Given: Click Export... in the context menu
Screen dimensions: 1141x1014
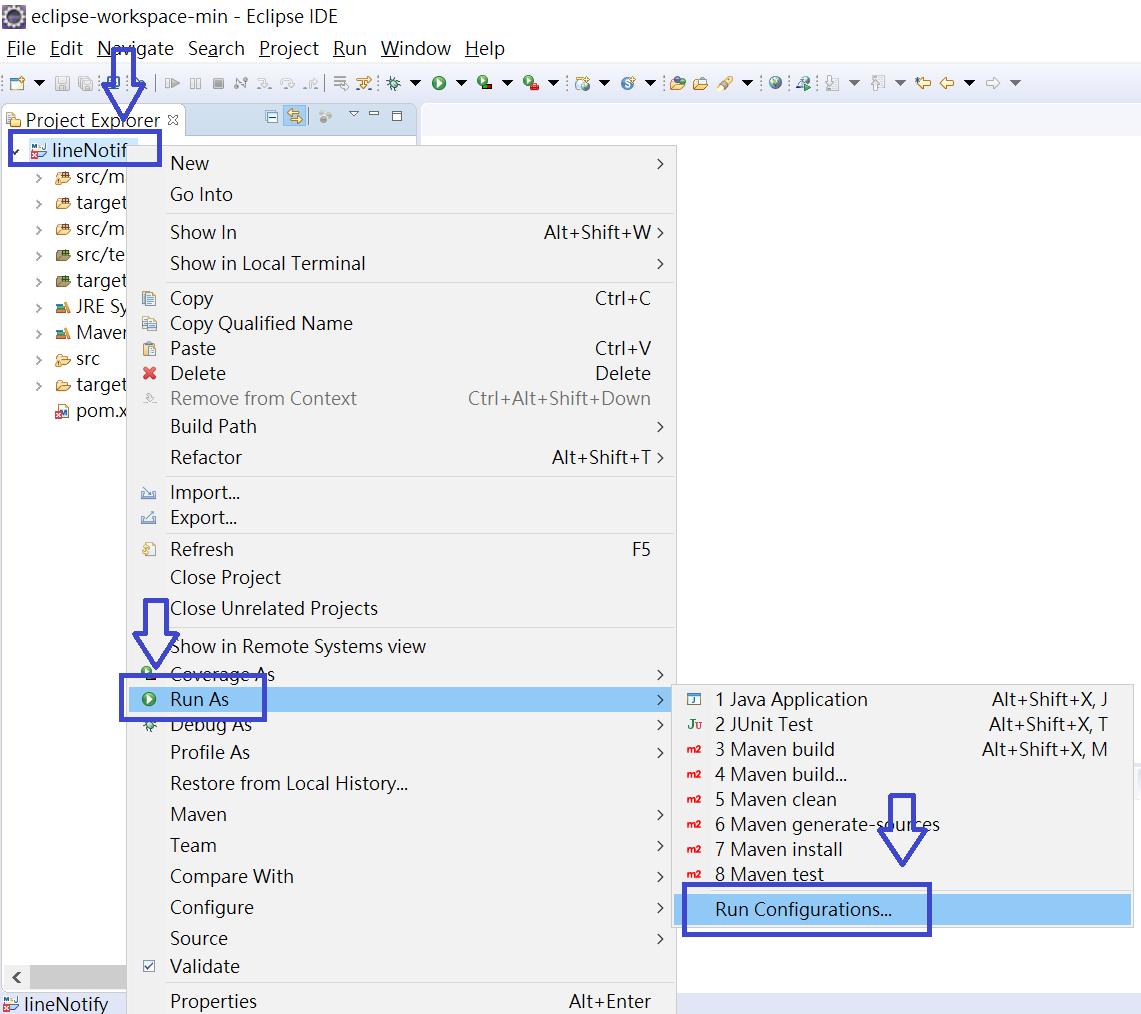Looking at the screenshot, I should click(x=401, y=518).
